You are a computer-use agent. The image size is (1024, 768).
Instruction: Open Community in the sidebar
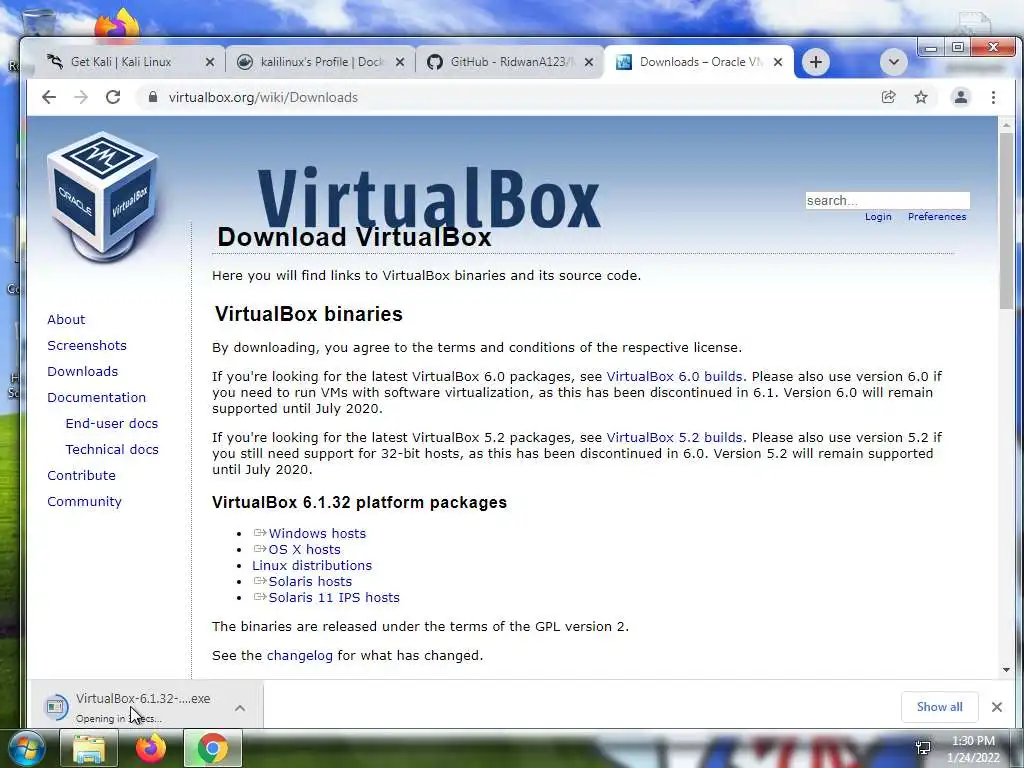point(84,502)
